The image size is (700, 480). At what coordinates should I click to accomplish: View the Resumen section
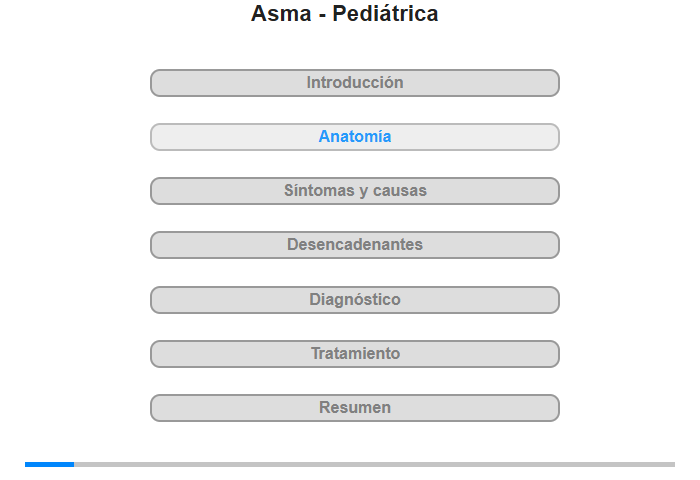pos(355,408)
